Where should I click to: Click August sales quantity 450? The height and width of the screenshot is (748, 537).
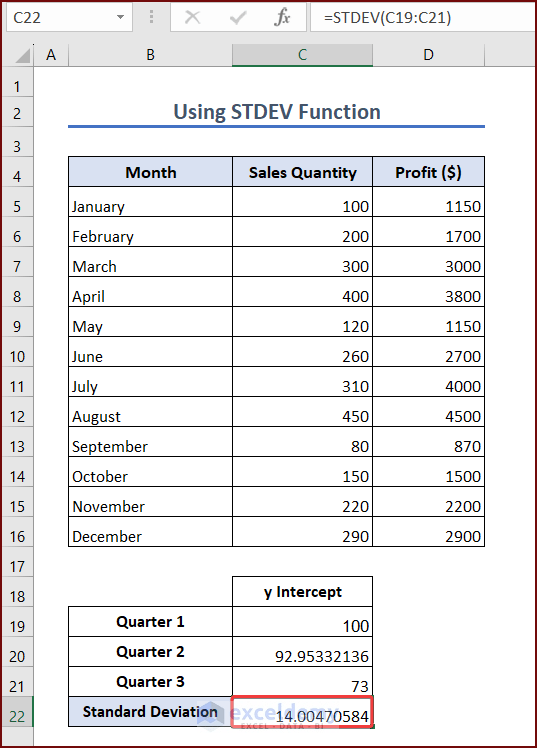pos(302,412)
